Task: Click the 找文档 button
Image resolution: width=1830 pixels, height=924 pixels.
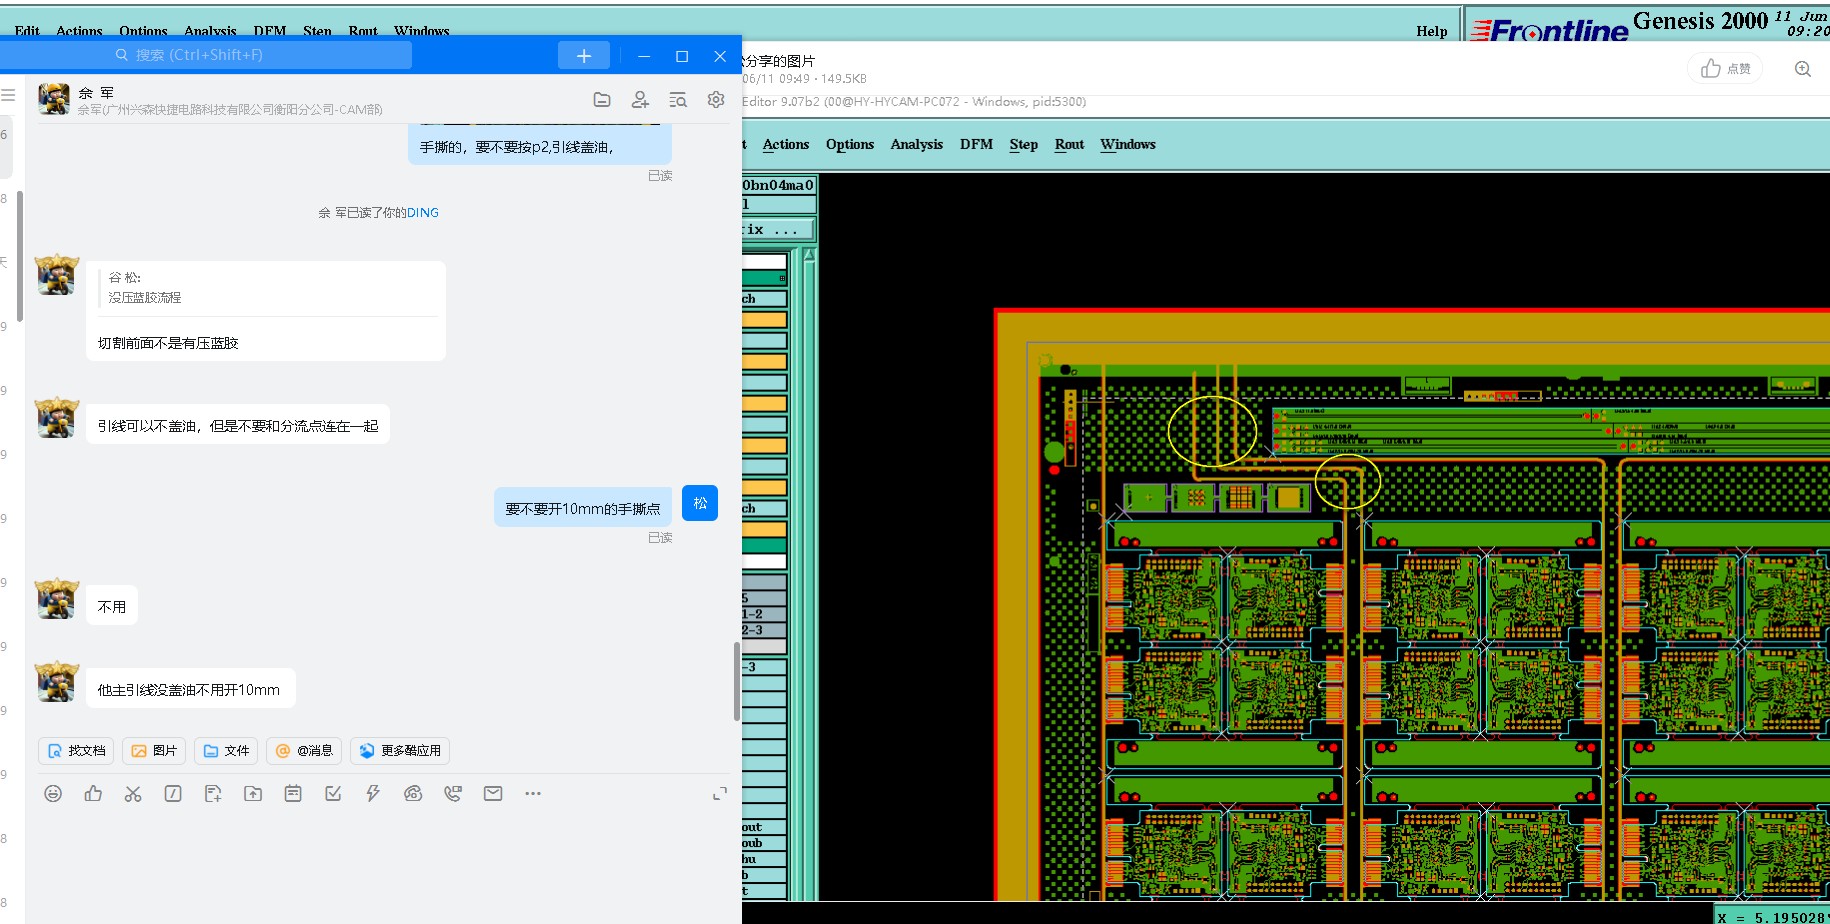Action: point(76,751)
